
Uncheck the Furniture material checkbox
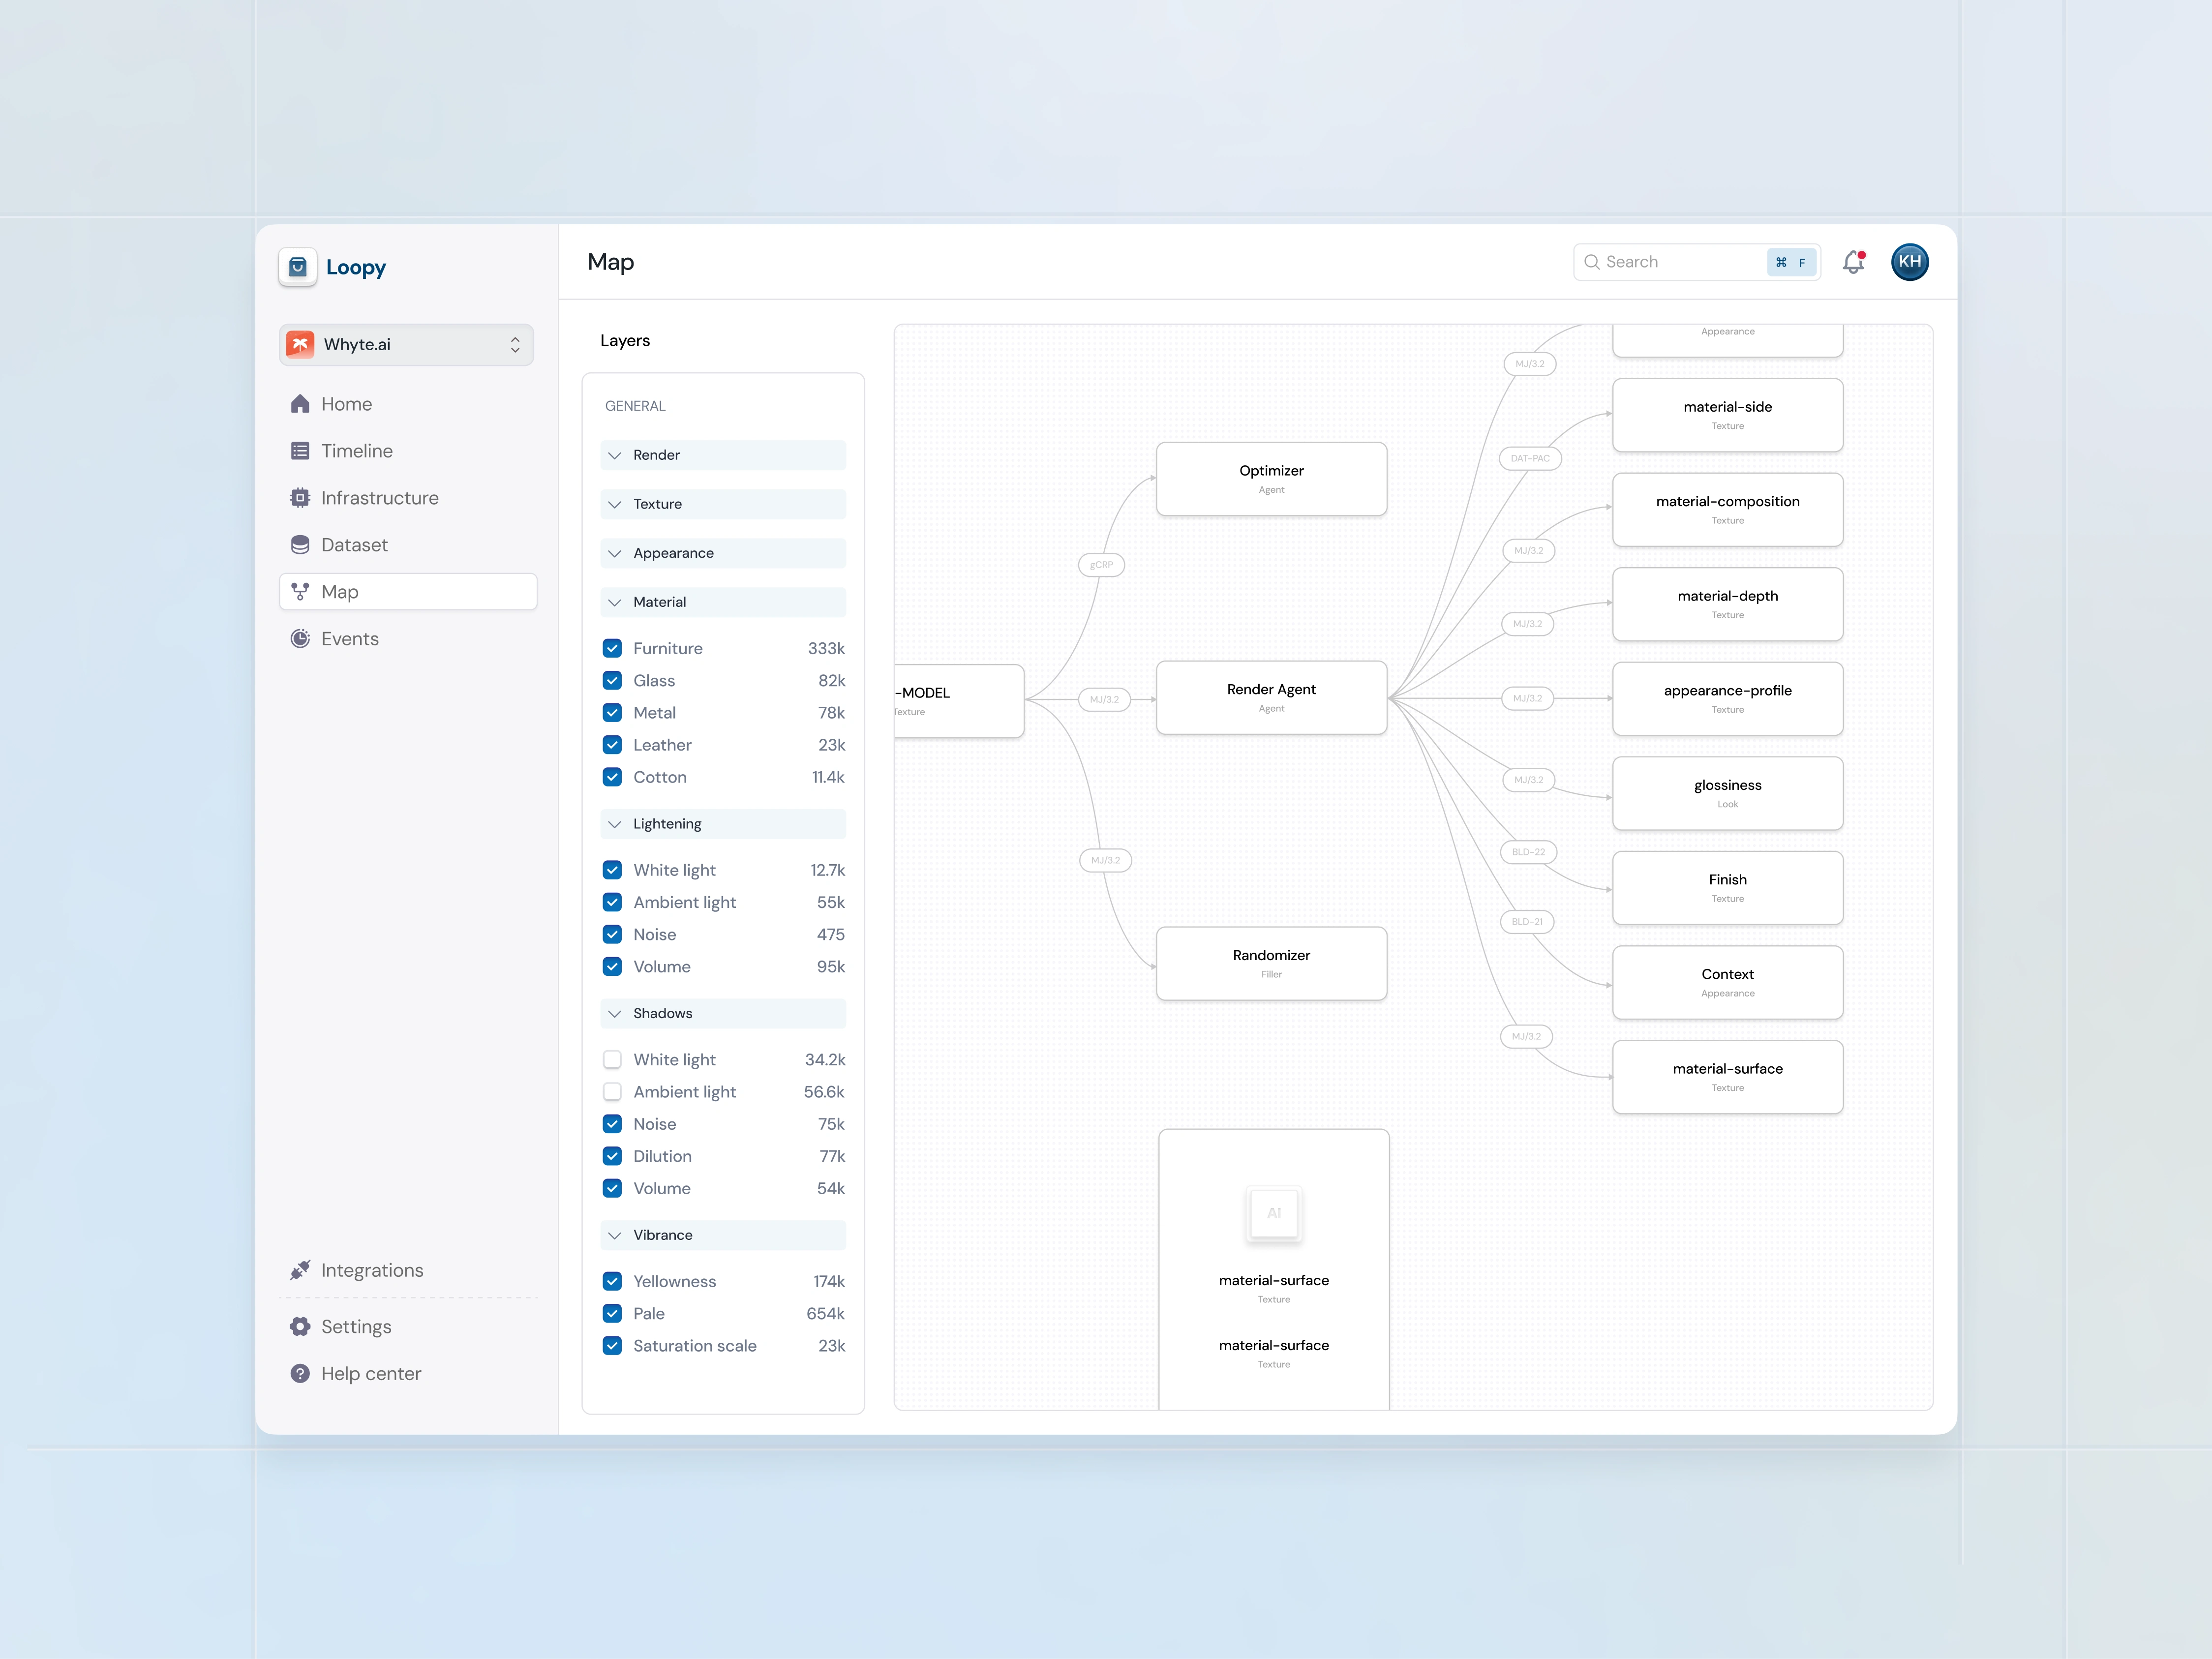pyautogui.click(x=613, y=648)
